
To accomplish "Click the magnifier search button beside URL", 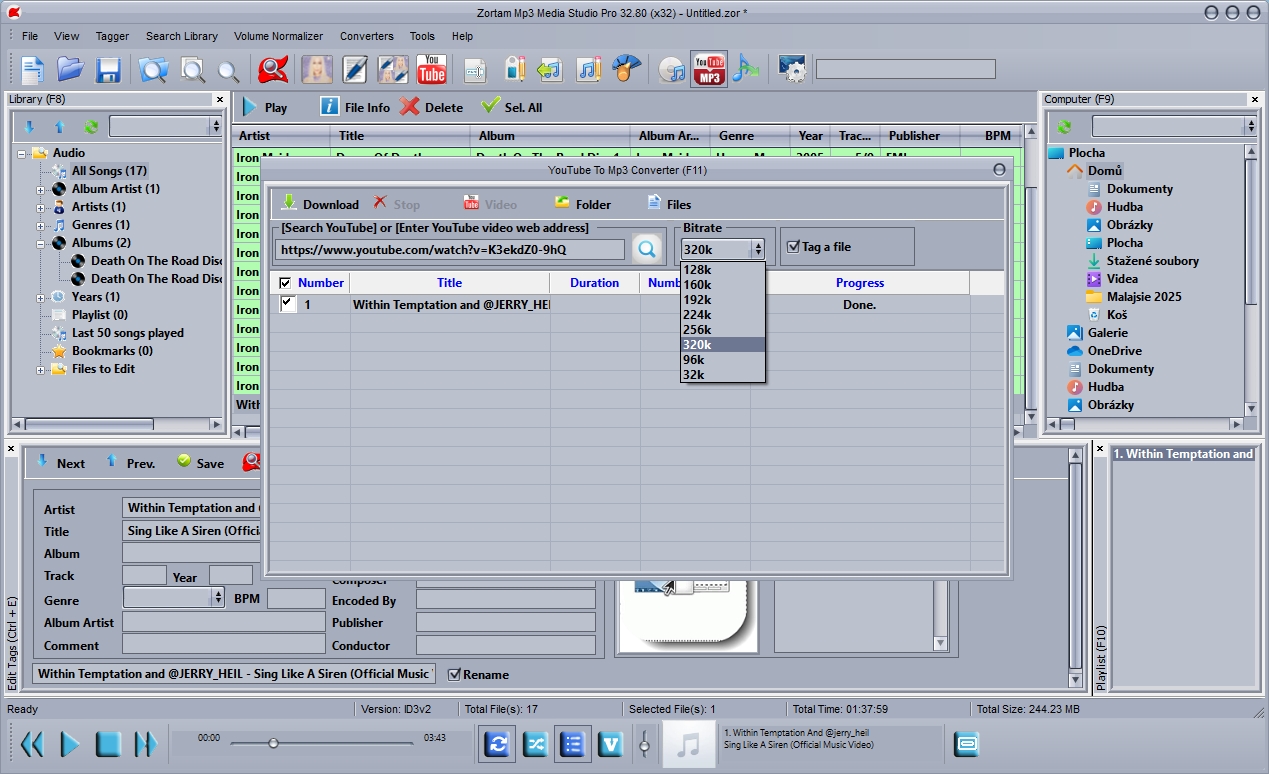I will coord(647,249).
